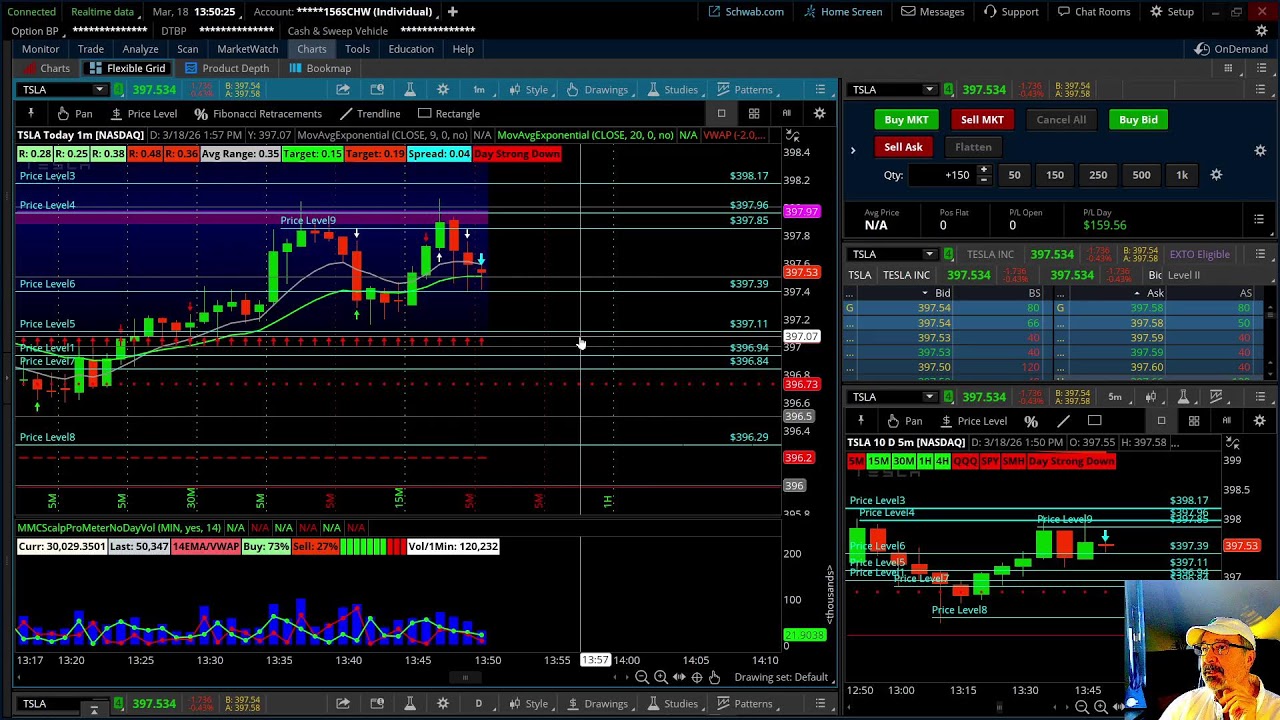Switch to the Product Depth subtab
This screenshot has width=1280, height=720.
[x=227, y=68]
